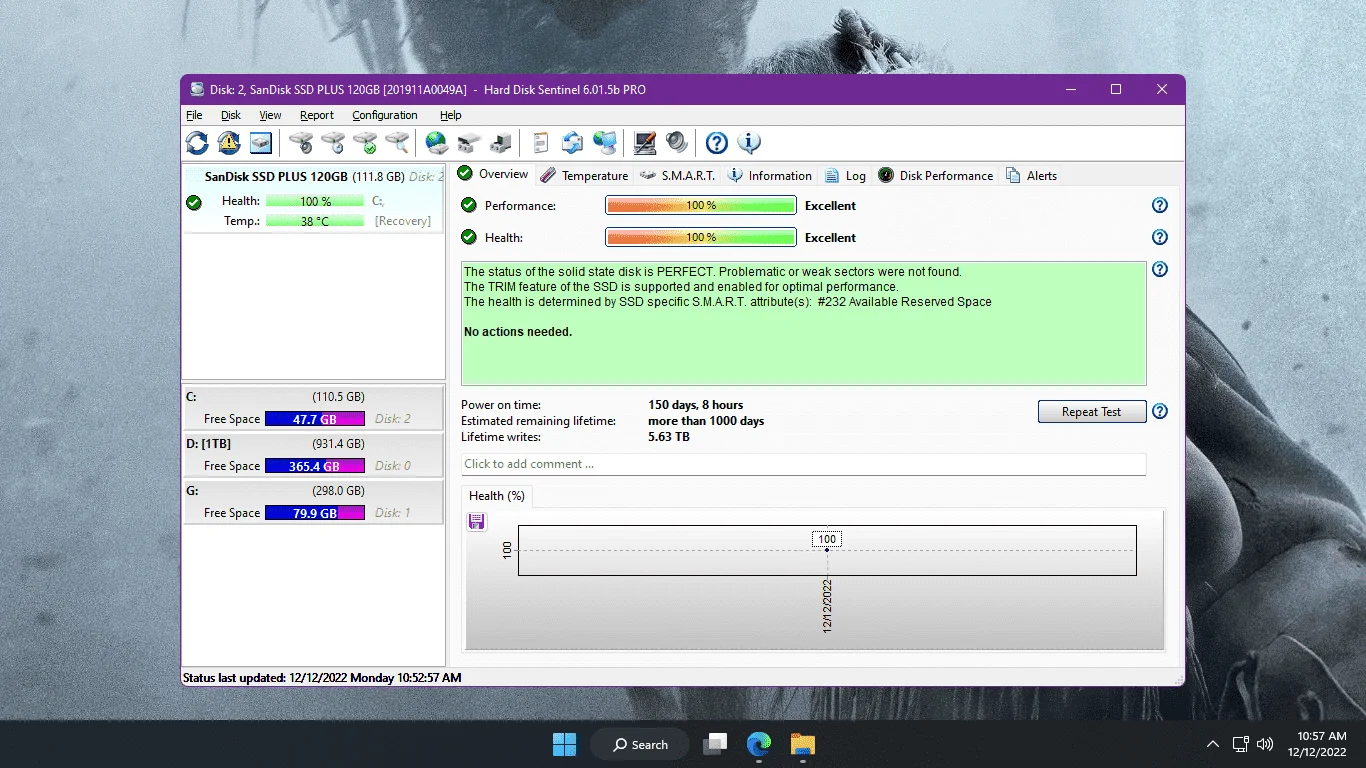Click the speaker sound toolbar icon

click(677, 143)
